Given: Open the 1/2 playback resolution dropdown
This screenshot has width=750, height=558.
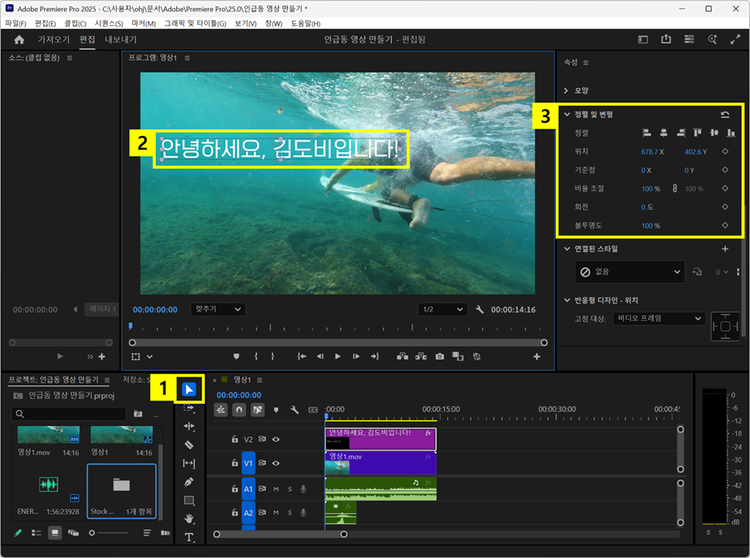Looking at the screenshot, I should coord(442,310).
